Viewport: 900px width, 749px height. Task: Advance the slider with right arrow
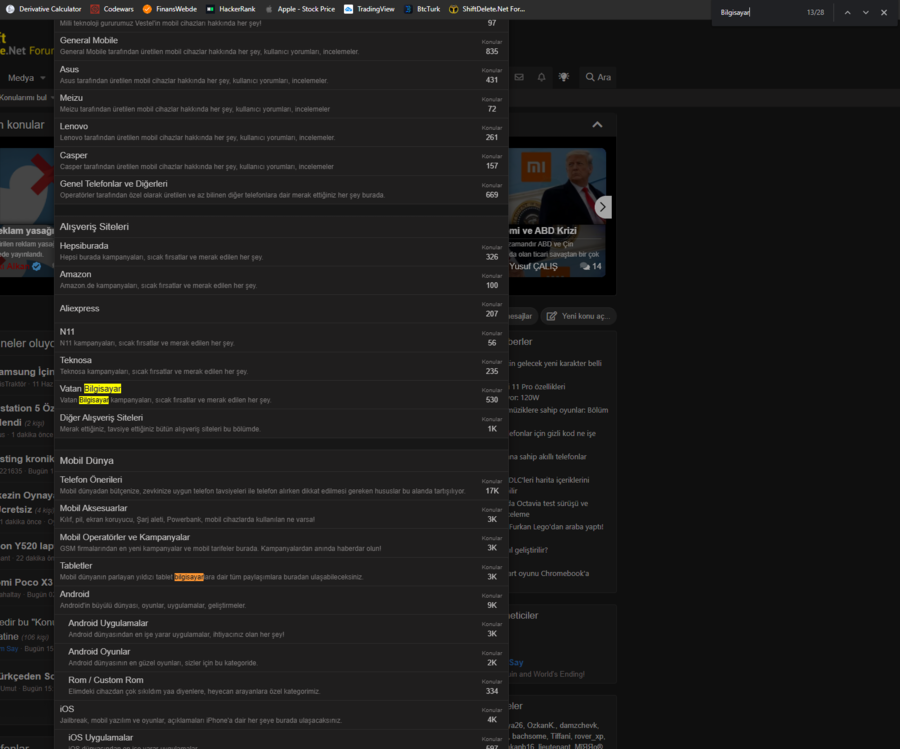point(603,207)
